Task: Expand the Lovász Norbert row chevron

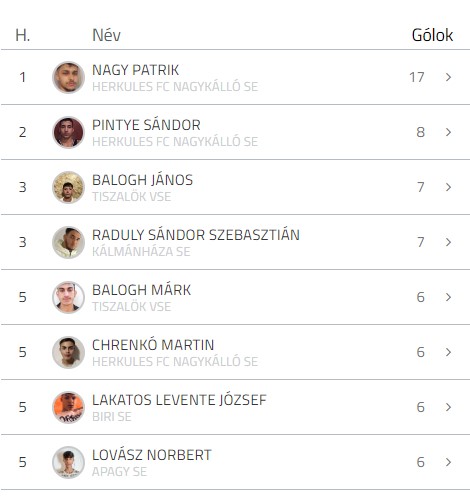Action: (x=448, y=462)
